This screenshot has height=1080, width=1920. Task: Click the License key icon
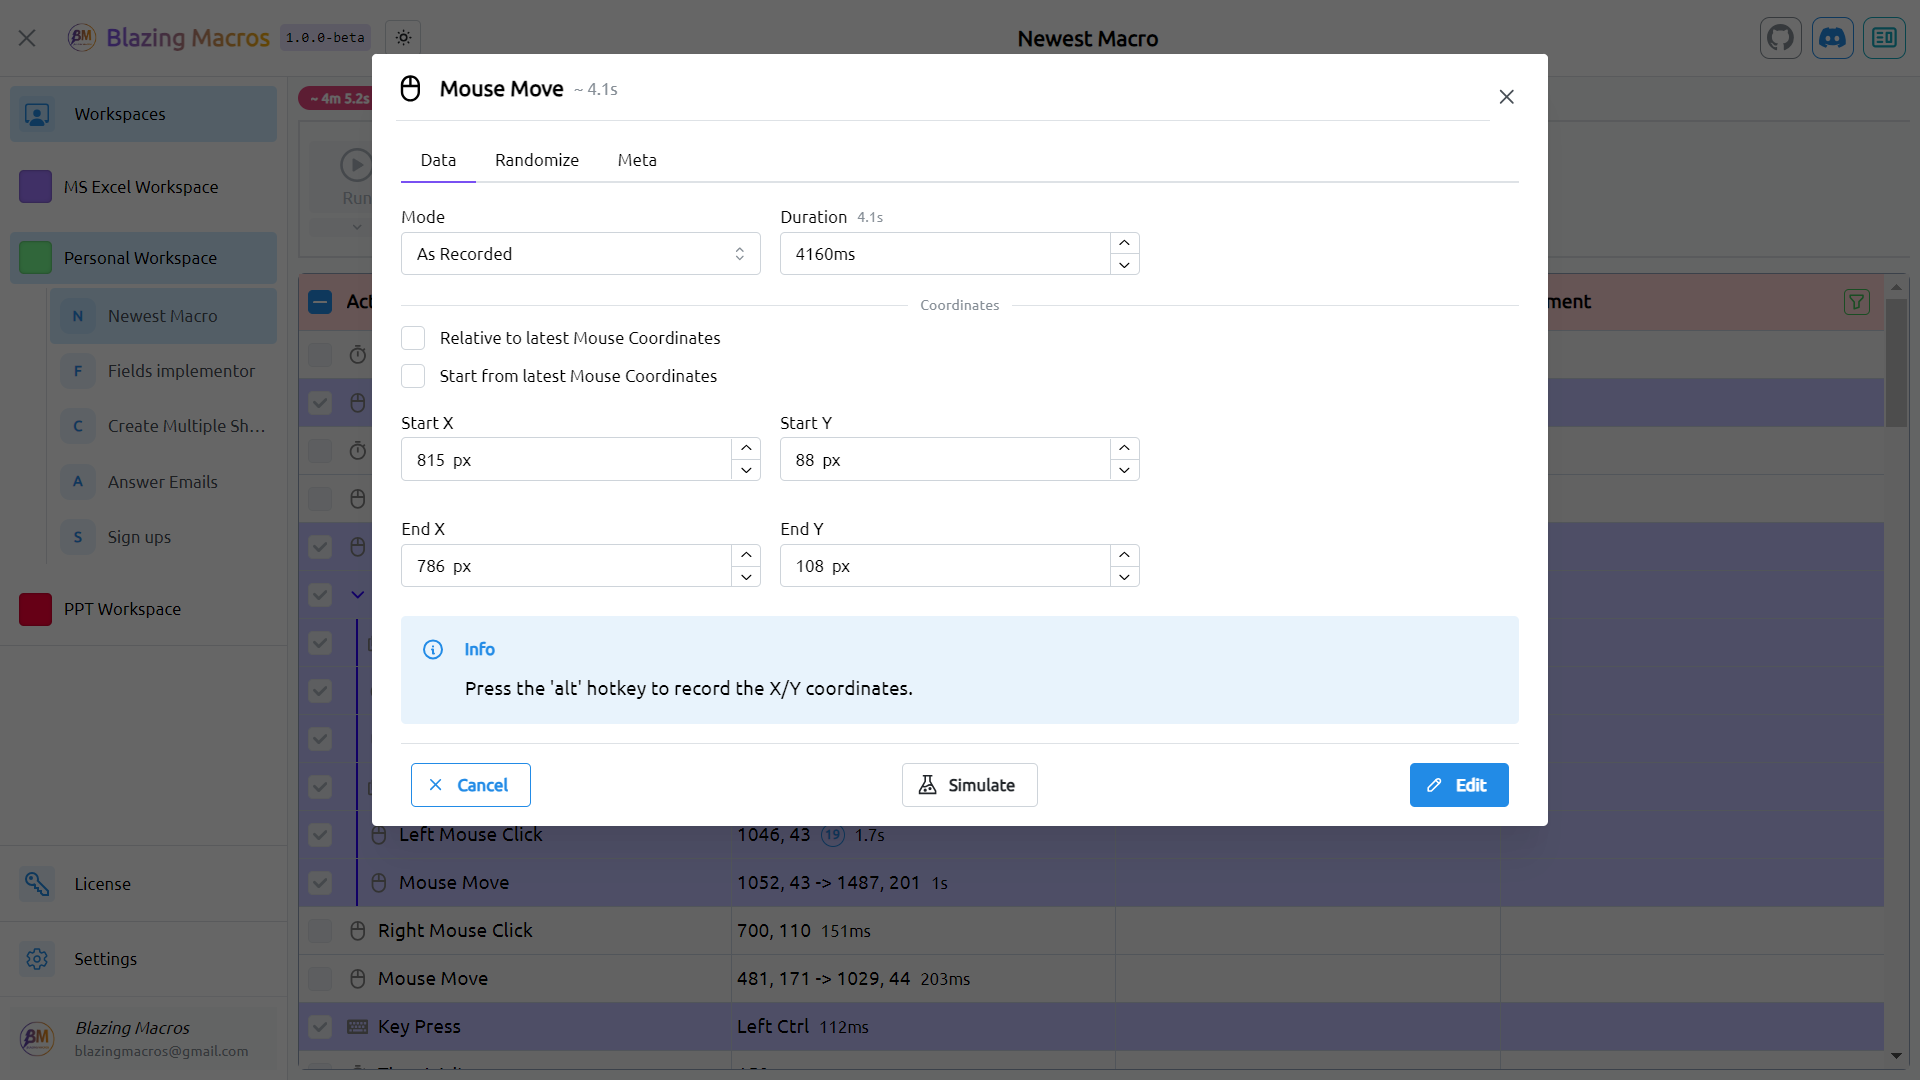pyautogui.click(x=37, y=884)
